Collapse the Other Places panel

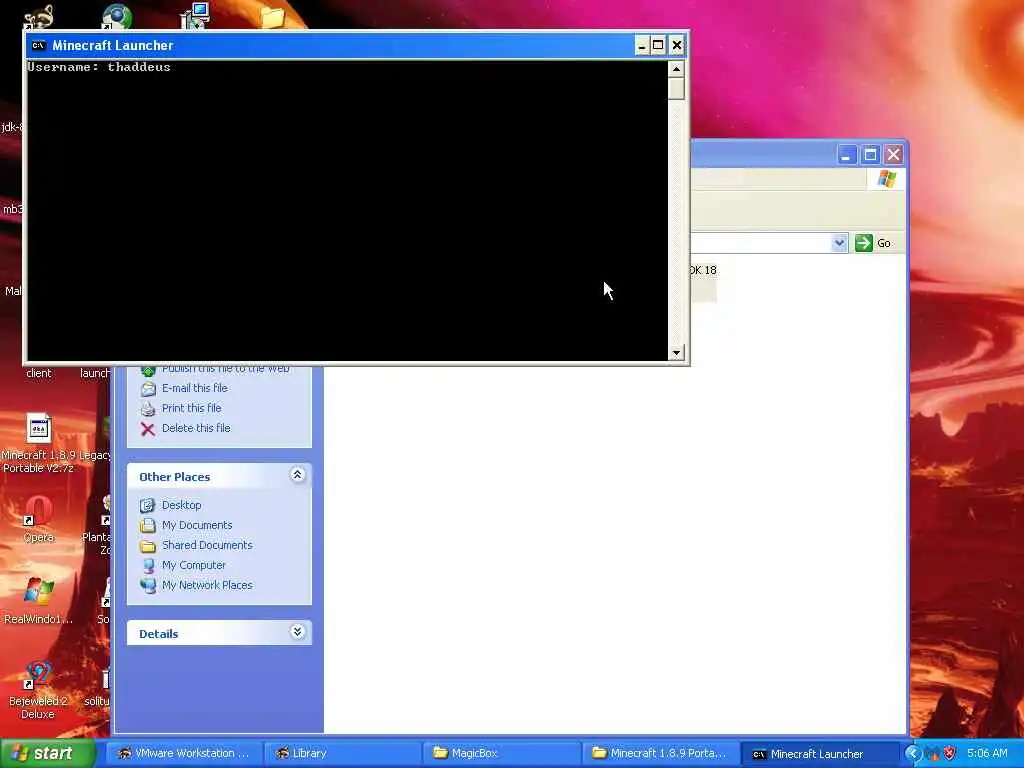point(297,475)
